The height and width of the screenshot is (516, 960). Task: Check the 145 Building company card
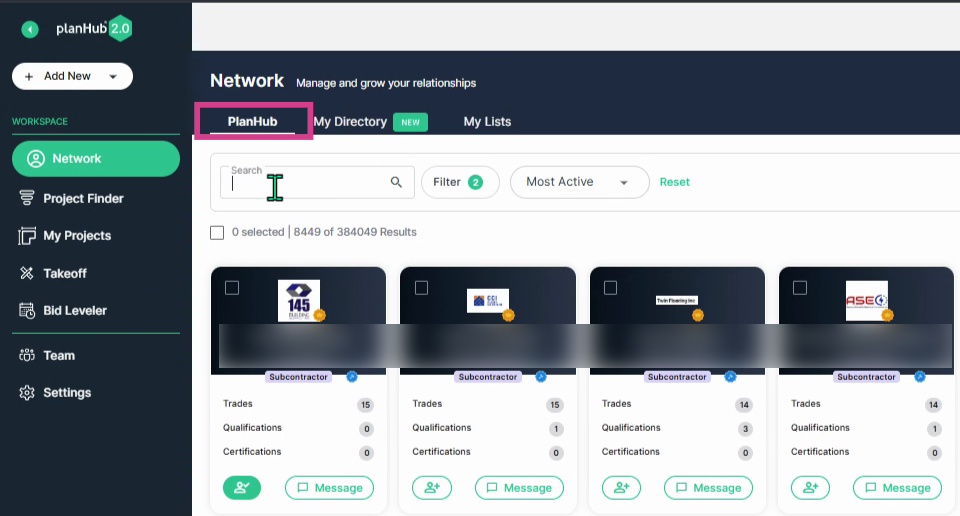pyautogui.click(x=232, y=288)
